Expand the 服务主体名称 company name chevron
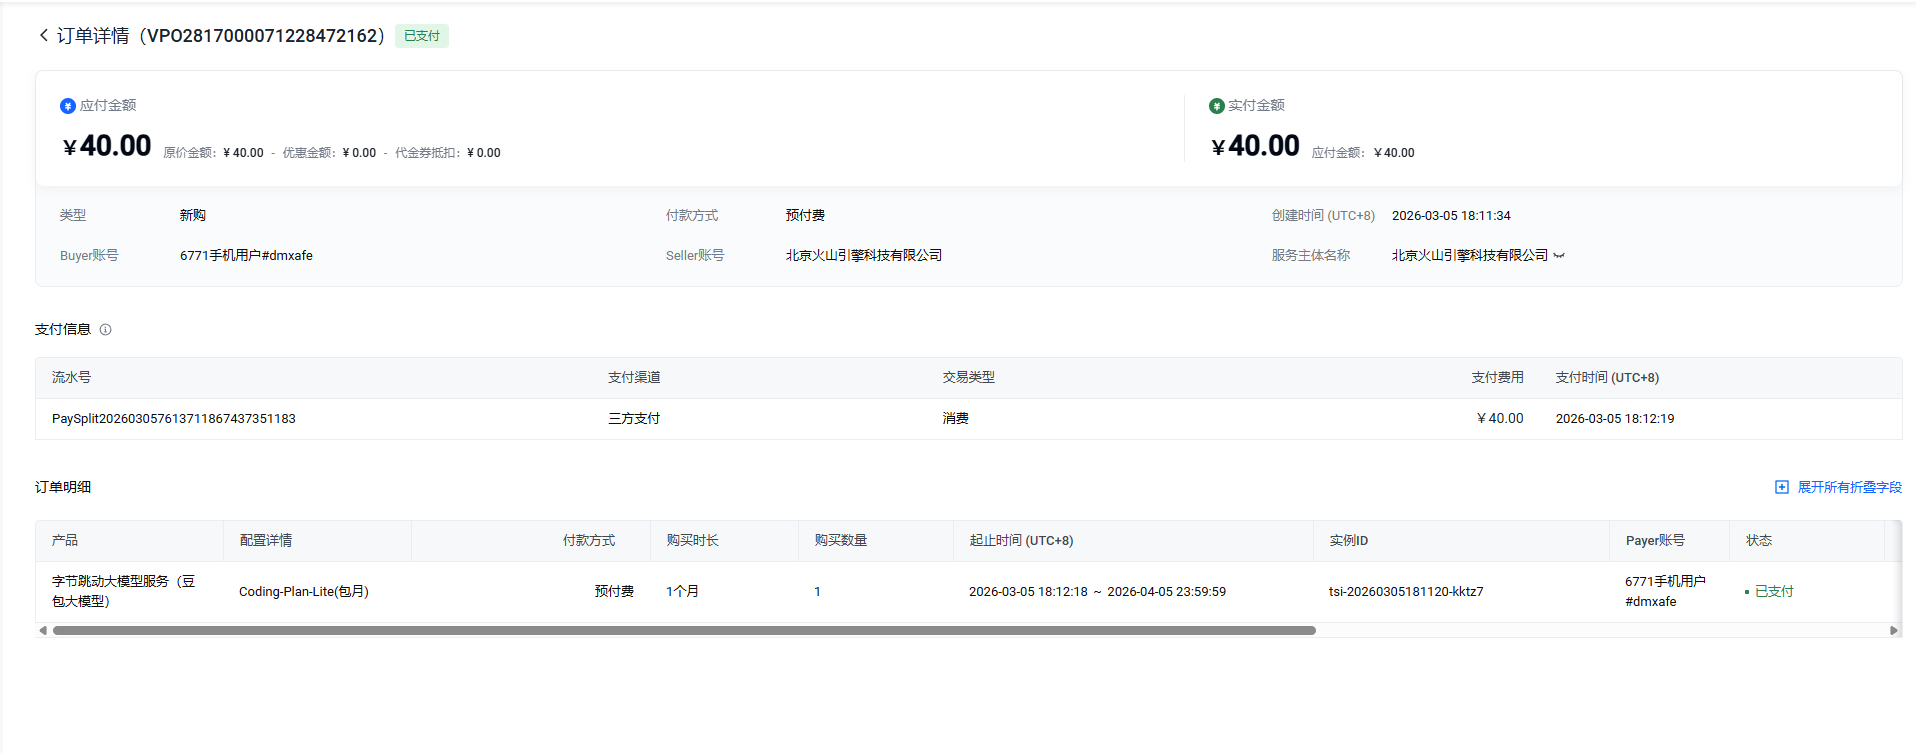This screenshot has height=753, width=1916. tap(1559, 256)
